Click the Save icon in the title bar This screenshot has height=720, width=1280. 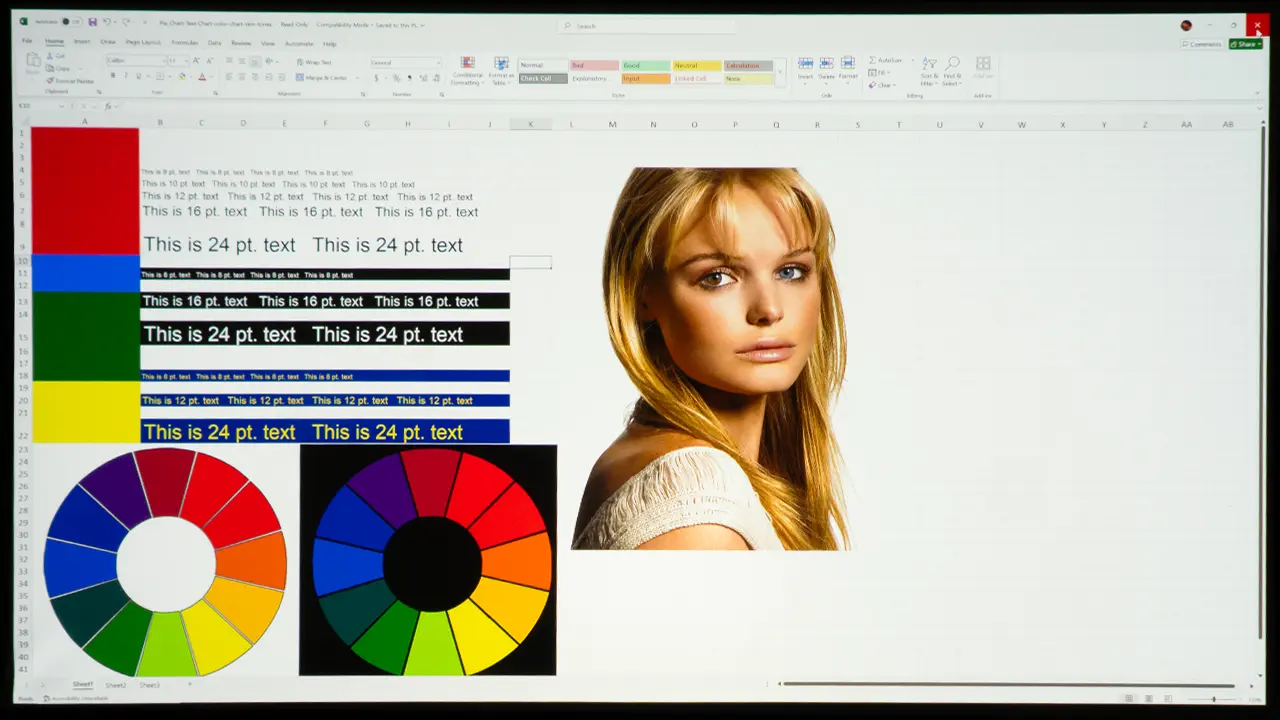pyautogui.click(x=92, y=22)
